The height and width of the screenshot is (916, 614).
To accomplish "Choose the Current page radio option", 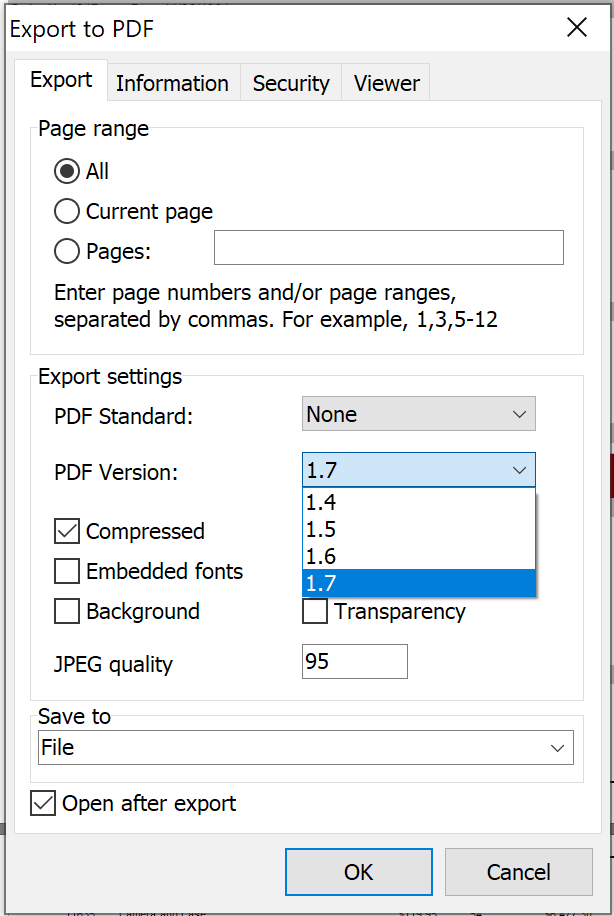I will [67, 211].
